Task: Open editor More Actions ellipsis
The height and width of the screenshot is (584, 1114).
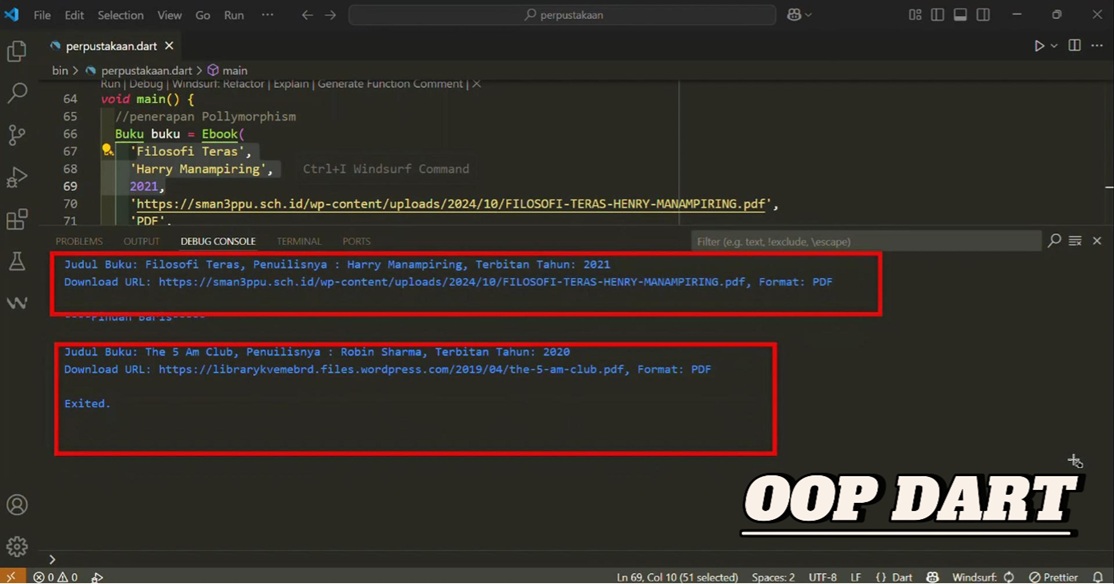Action: click(x=1097, y=45)
